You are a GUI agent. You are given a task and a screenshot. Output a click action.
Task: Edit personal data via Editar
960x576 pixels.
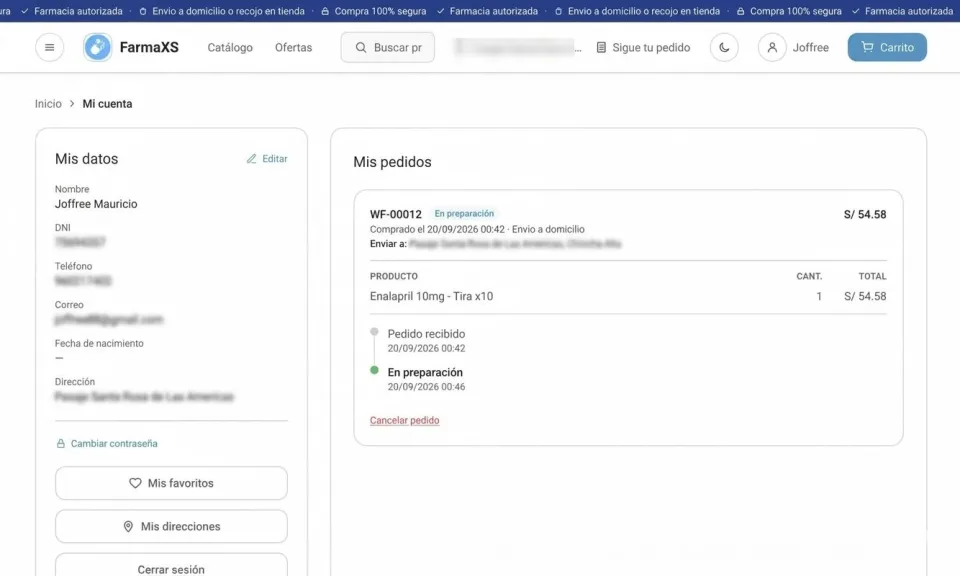[267, 159]
